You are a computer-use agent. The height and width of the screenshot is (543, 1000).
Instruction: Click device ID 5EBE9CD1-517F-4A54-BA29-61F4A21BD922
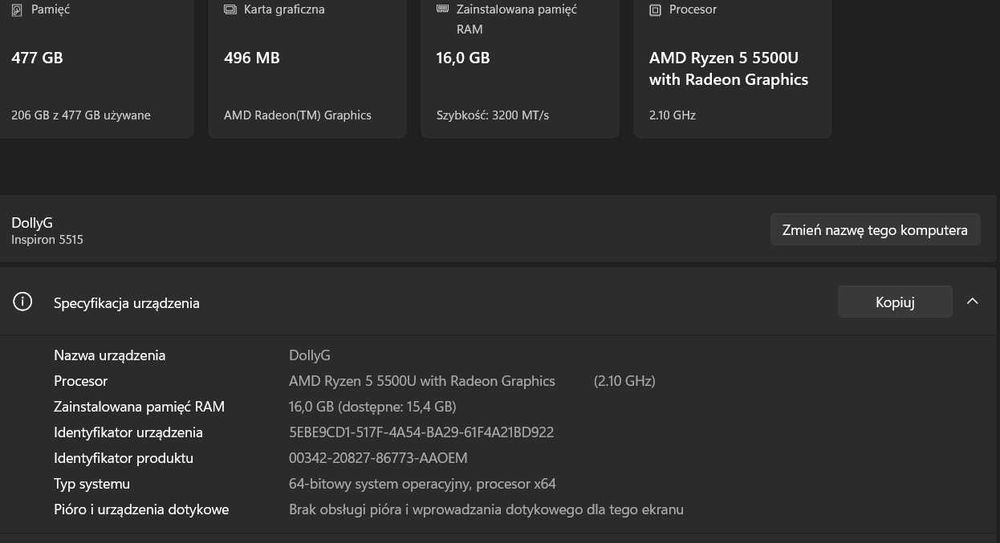pos(421,433)
